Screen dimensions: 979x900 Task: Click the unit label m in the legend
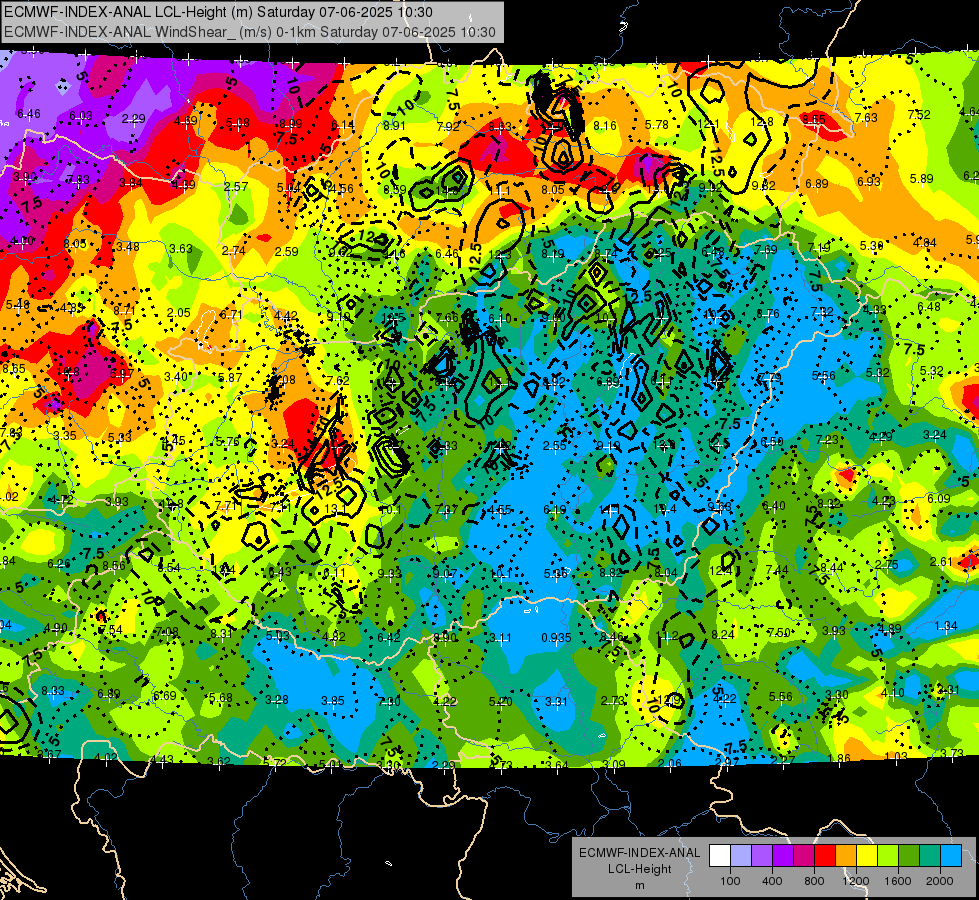click(x=639, y=885)
